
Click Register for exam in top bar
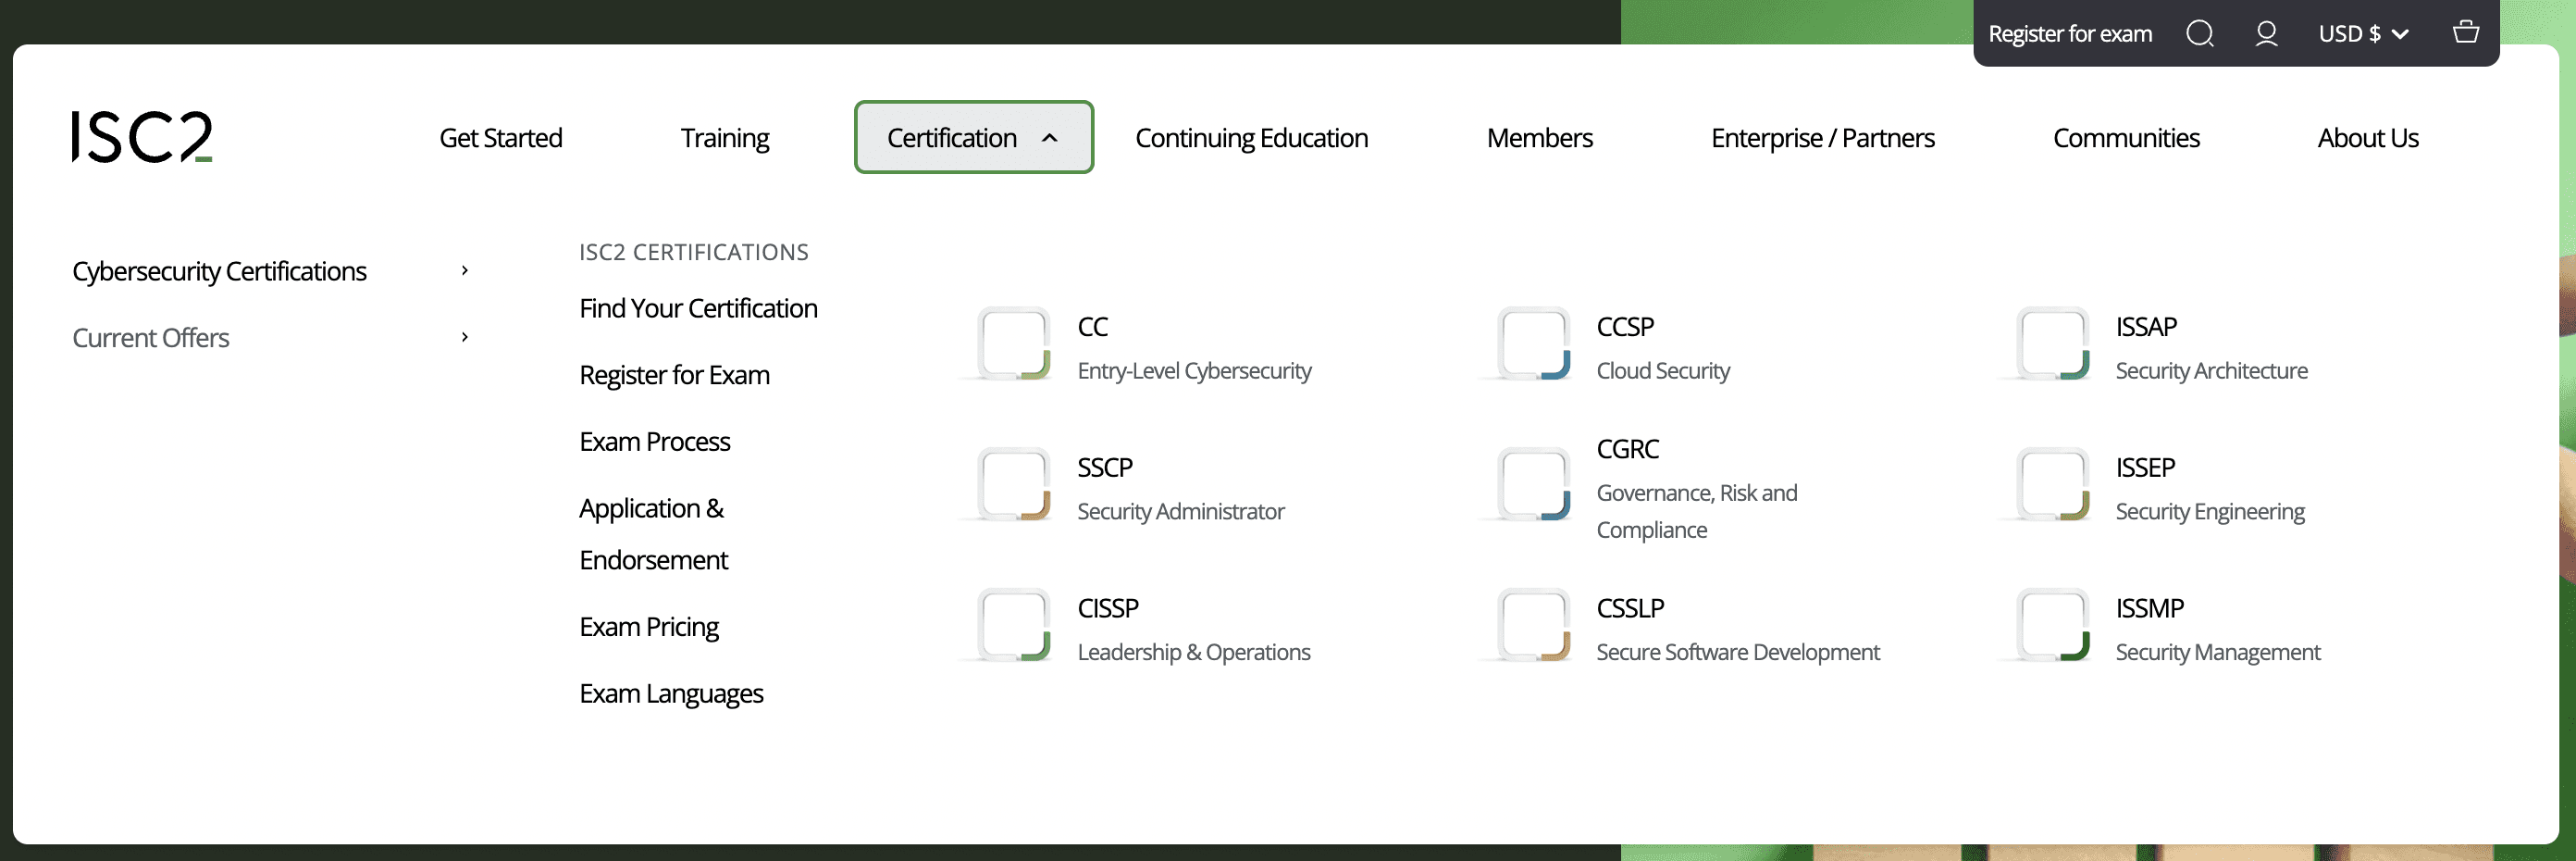2070,34
